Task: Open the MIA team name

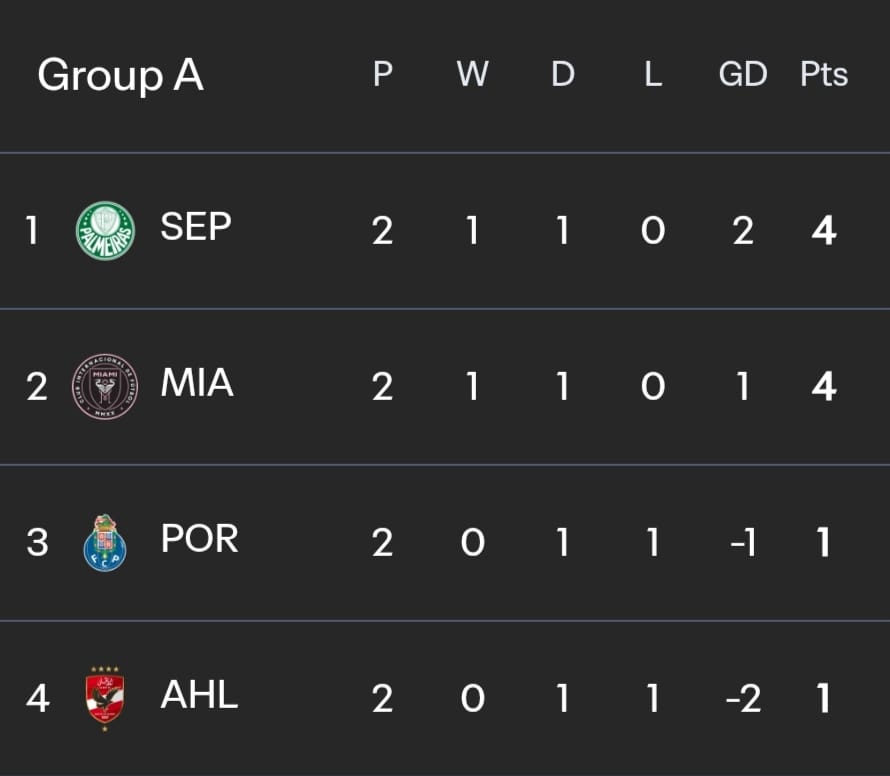Action: 197,382
